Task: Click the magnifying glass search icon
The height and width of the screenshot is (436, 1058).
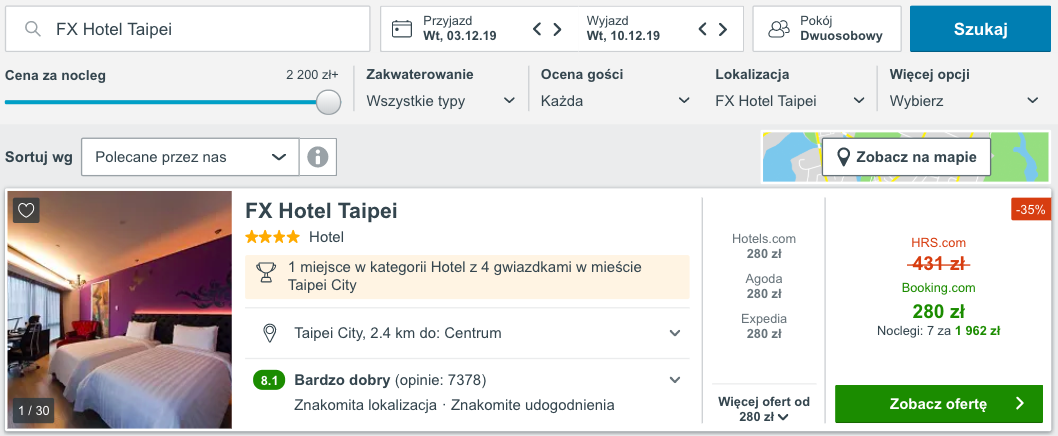Action: point(34,29)
